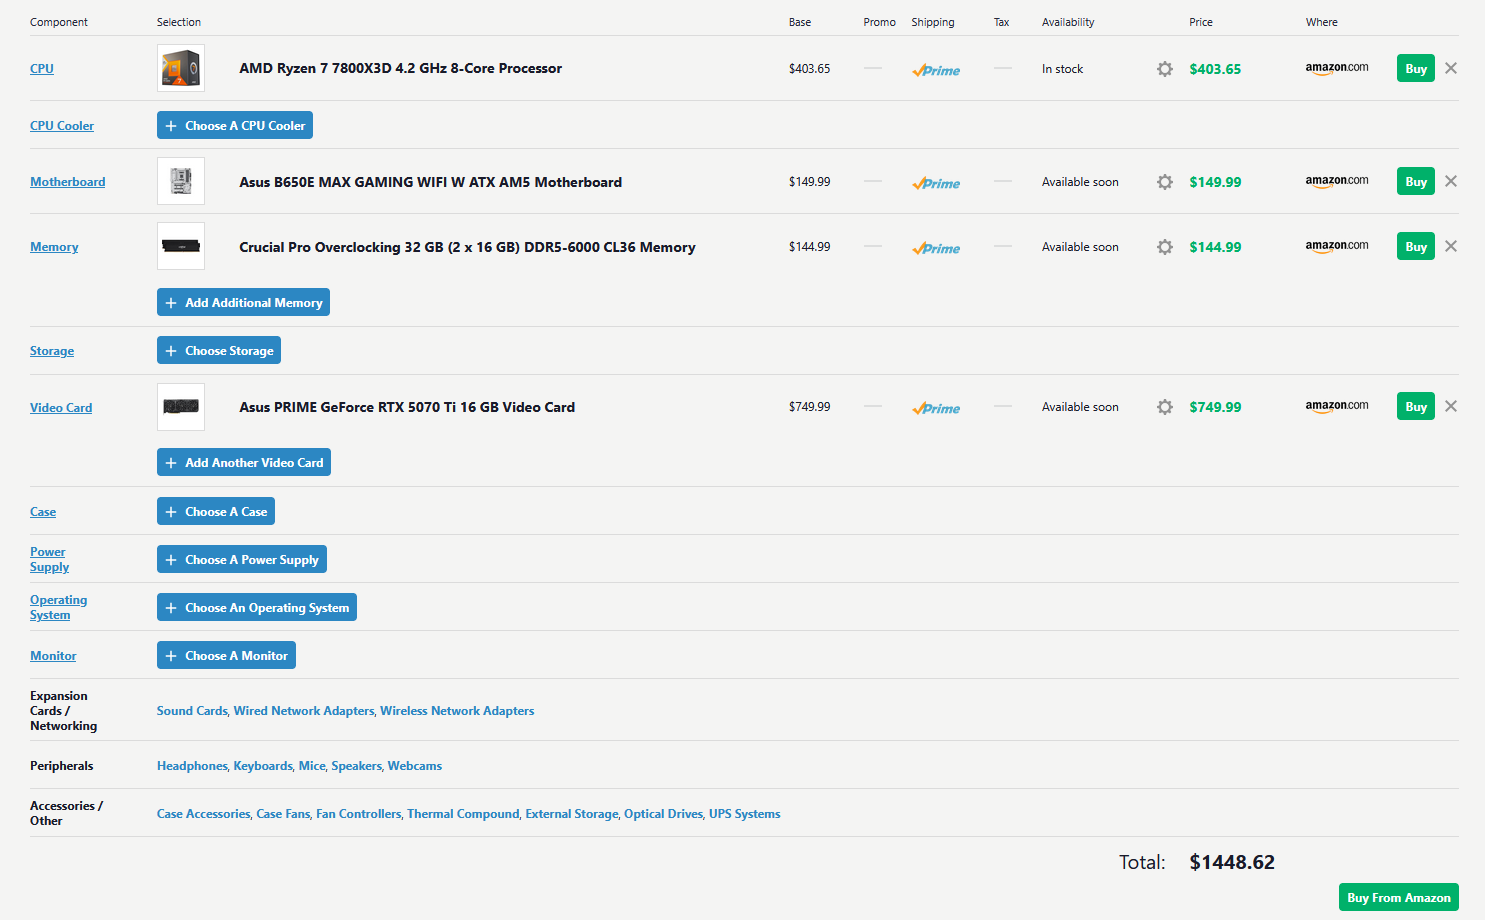The width and height of the screenshot is (1485, 920).
Task: Click Choose A Power Supply
Action: tap(242, 559)
